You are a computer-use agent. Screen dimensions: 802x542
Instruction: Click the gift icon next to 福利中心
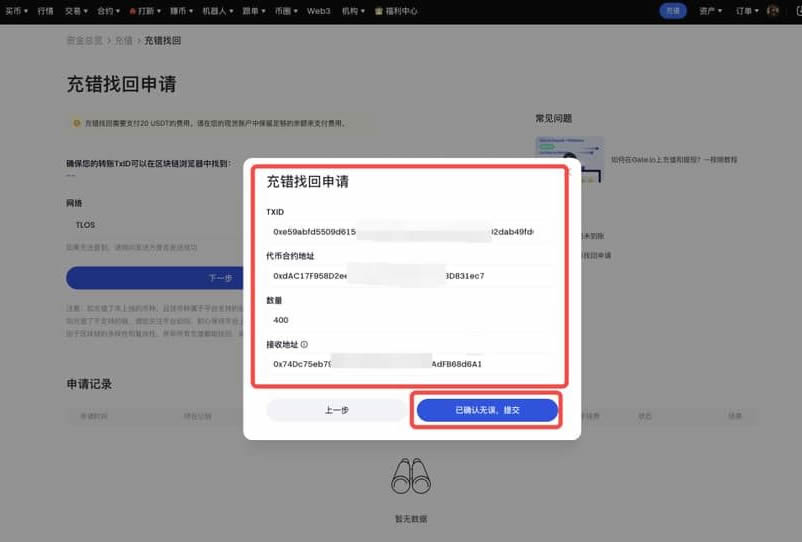(x=376, y=11)
